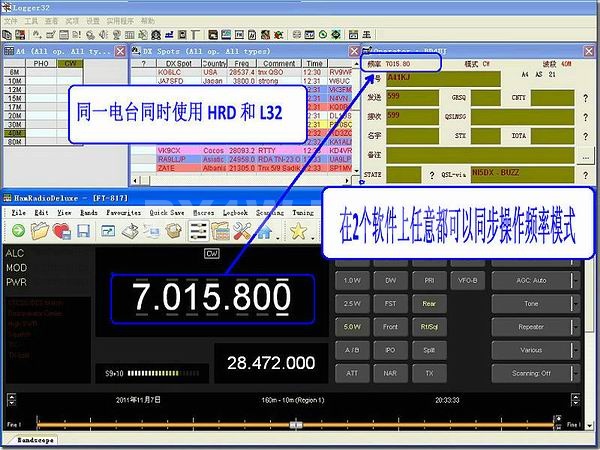Click the blue floppy disk Quick Save icon
600x450 pixels.
(x=84, y=231)
